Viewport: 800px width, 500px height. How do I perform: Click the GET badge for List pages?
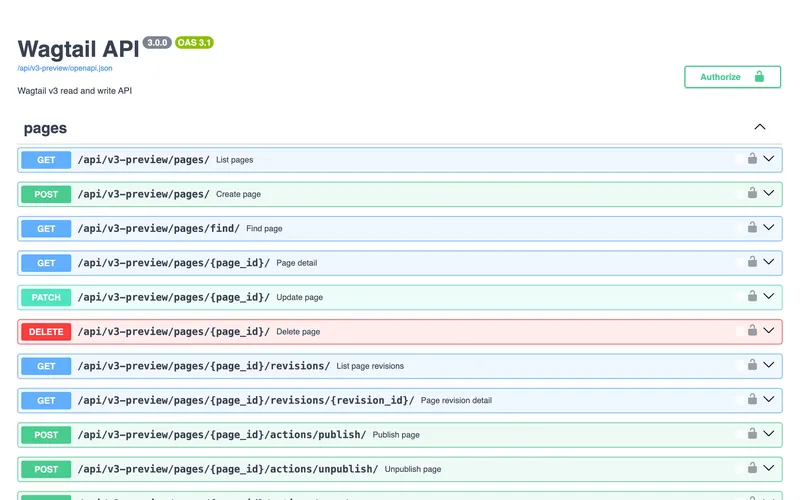(x=46, y=160)
